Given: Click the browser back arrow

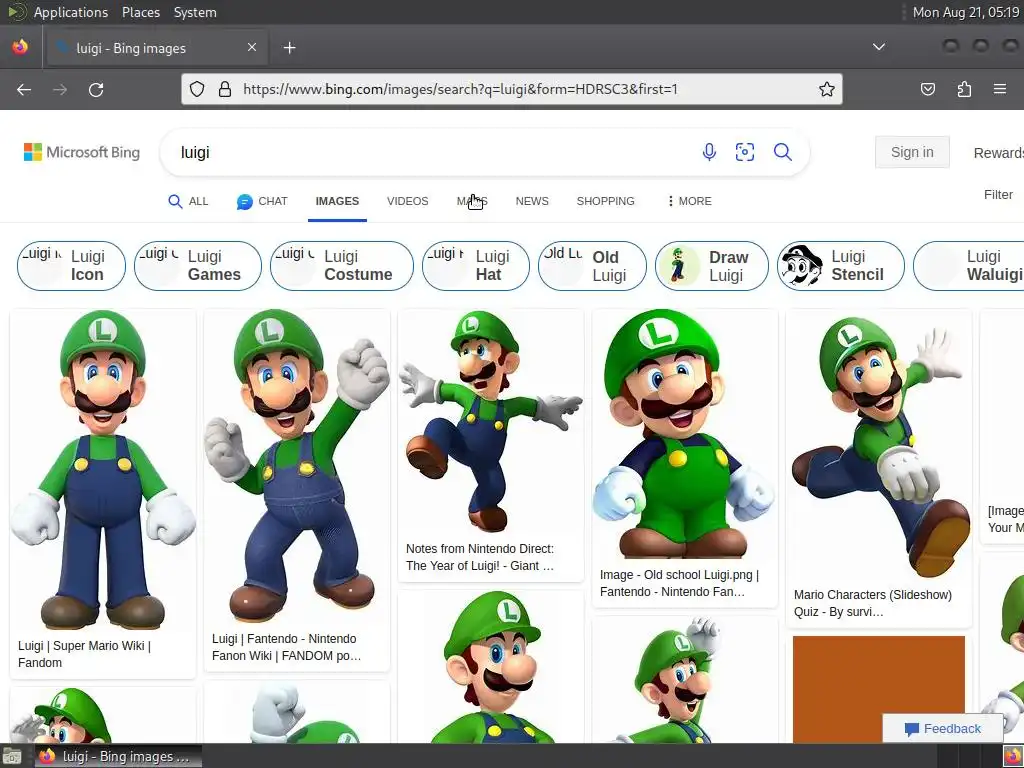Looking at the screenshot, I should (x=24, y=89).
